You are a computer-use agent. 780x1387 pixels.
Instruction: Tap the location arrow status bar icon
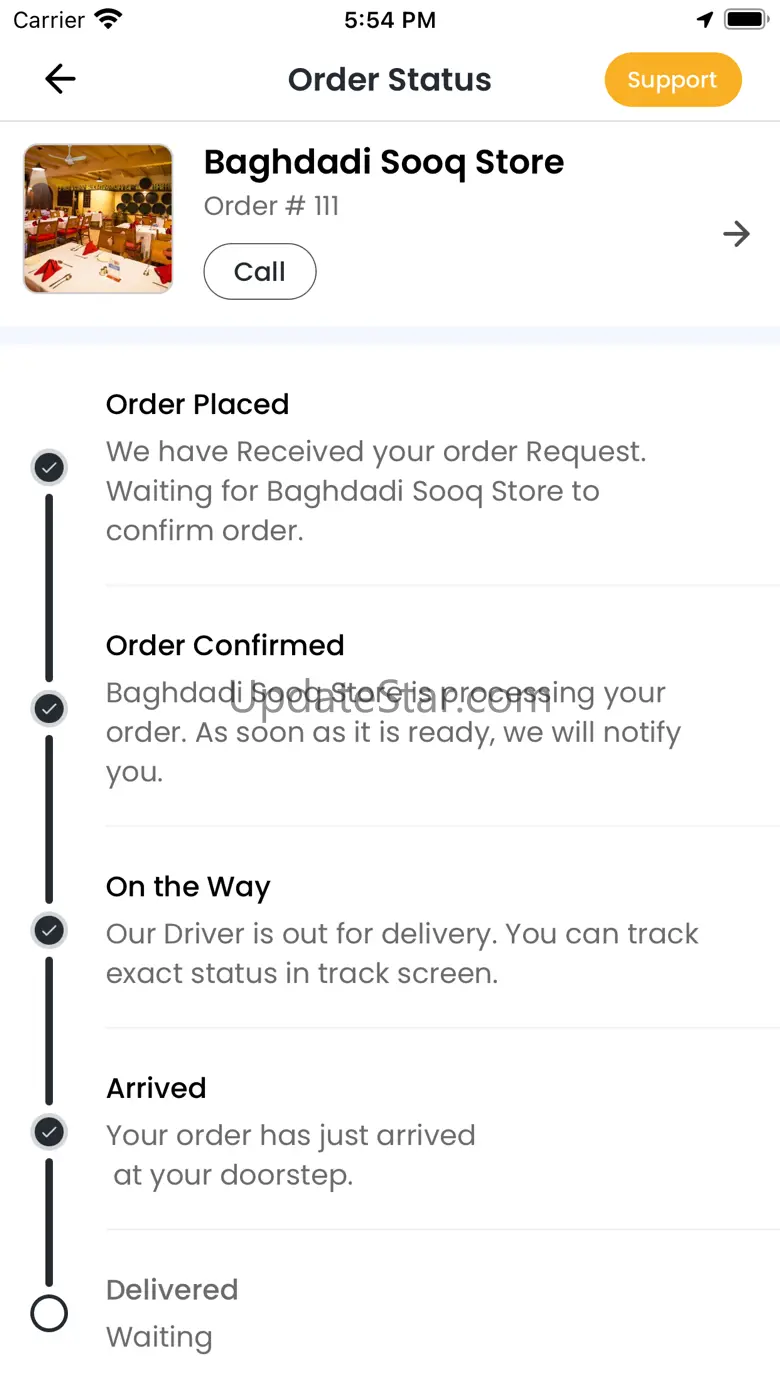click(x=705, y=20)
